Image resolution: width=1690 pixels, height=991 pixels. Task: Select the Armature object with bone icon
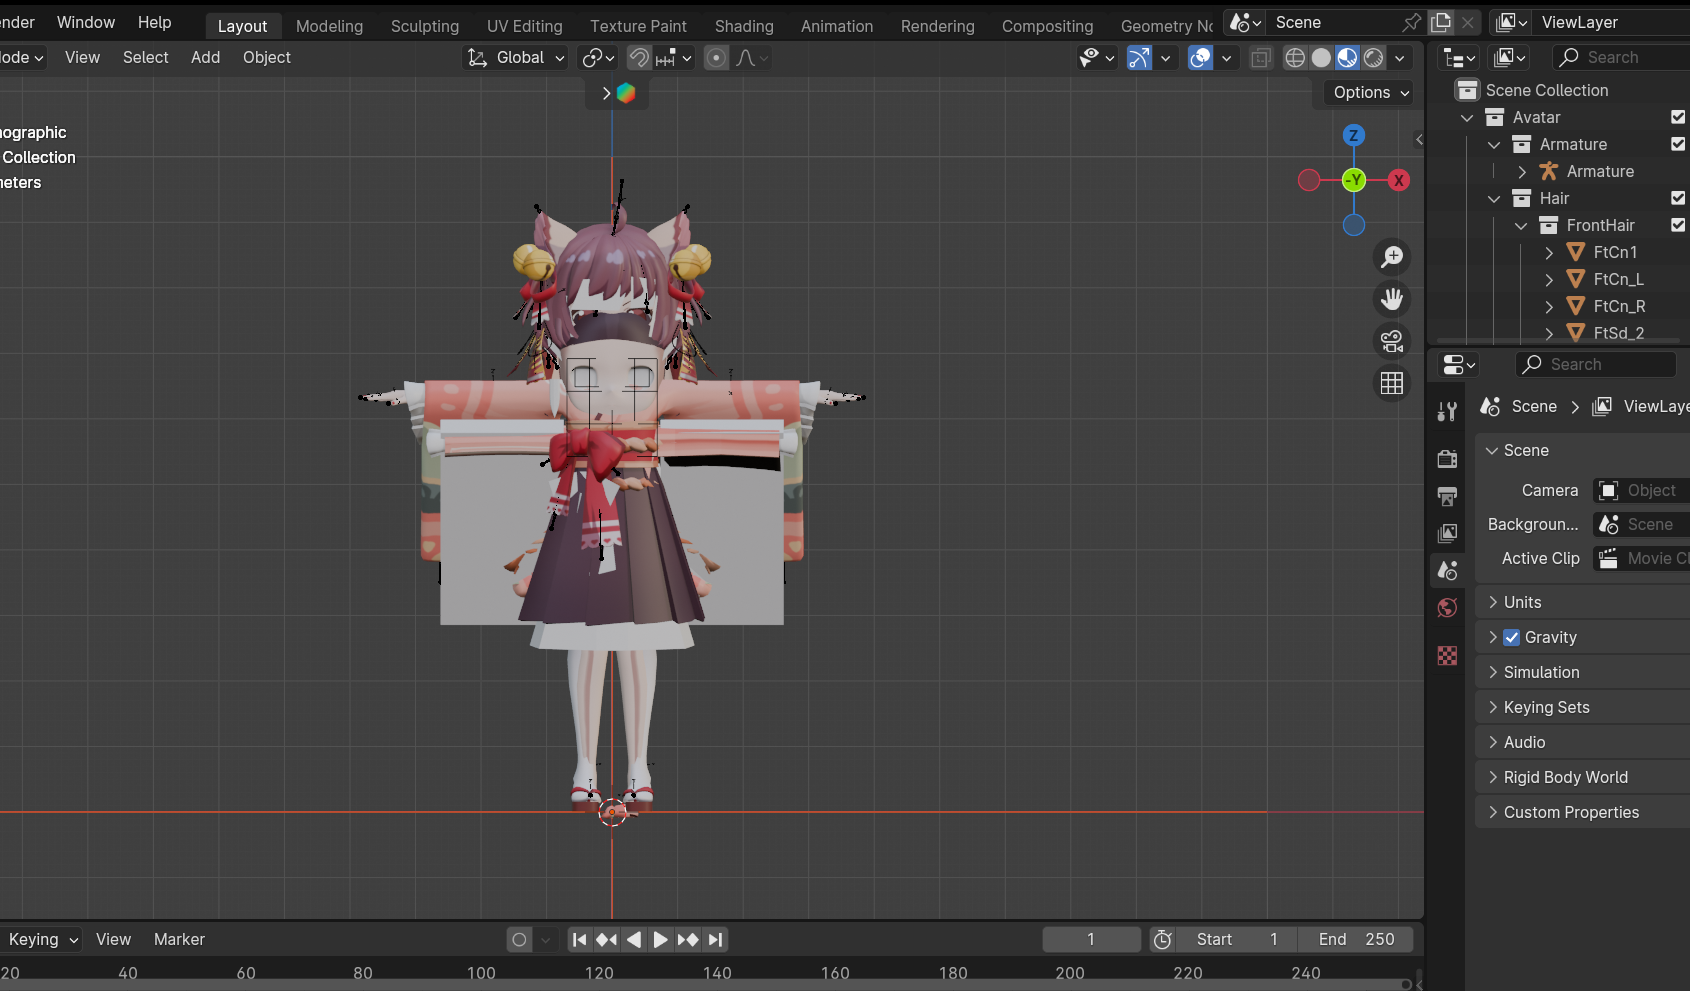pos(1600,171)
